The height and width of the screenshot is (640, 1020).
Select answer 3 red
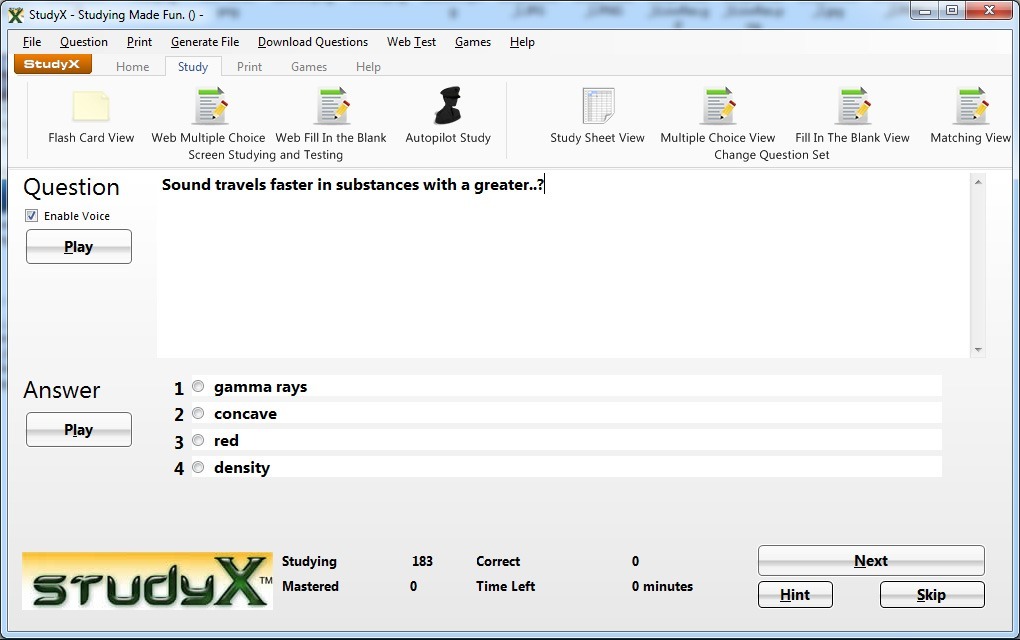[x=198, y=440]
